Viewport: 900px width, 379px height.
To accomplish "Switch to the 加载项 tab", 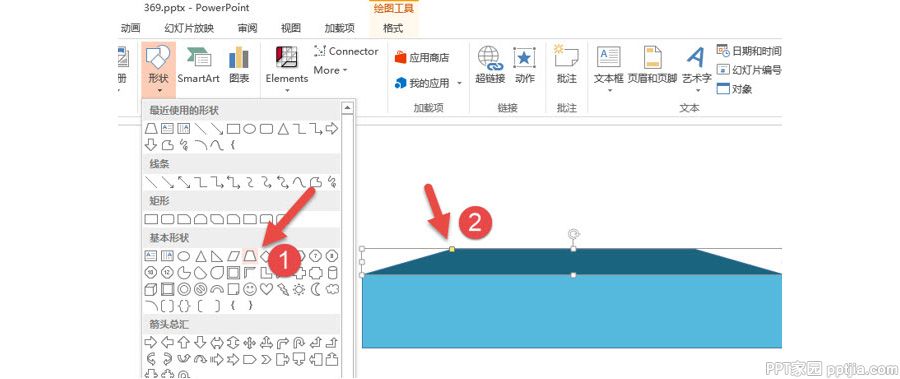I will pos(339,28).
